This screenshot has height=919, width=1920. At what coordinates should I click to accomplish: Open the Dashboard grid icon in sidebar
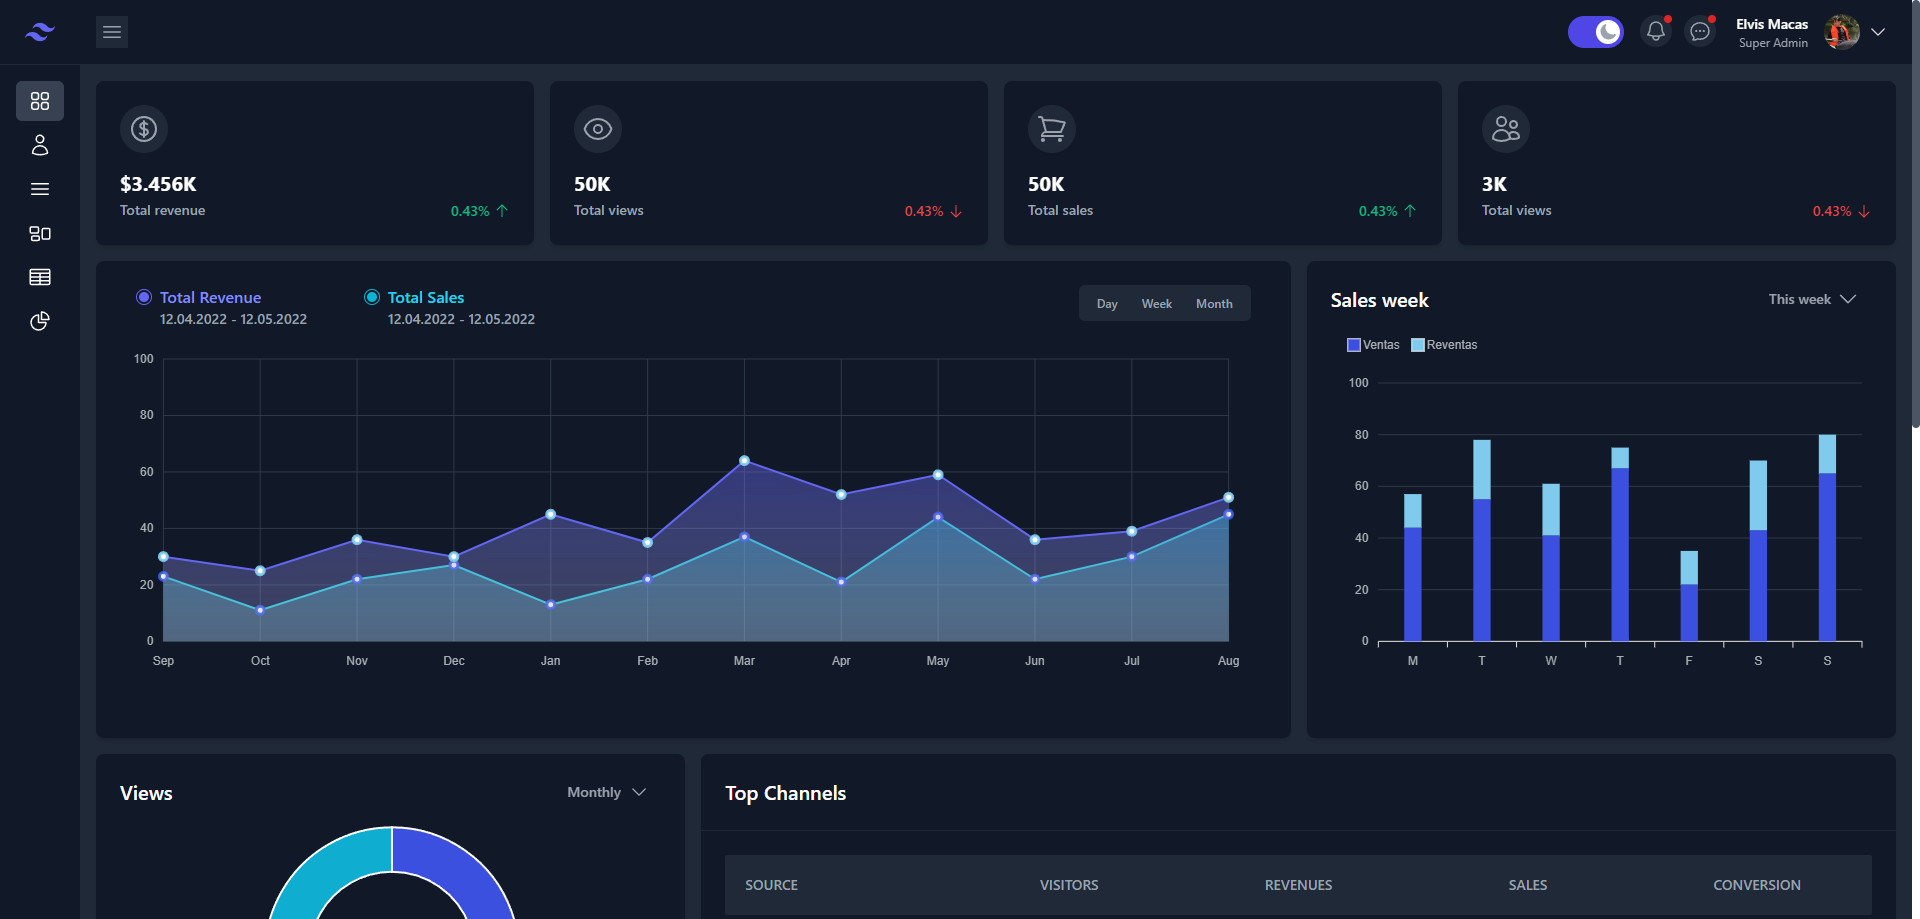[40, 100]
